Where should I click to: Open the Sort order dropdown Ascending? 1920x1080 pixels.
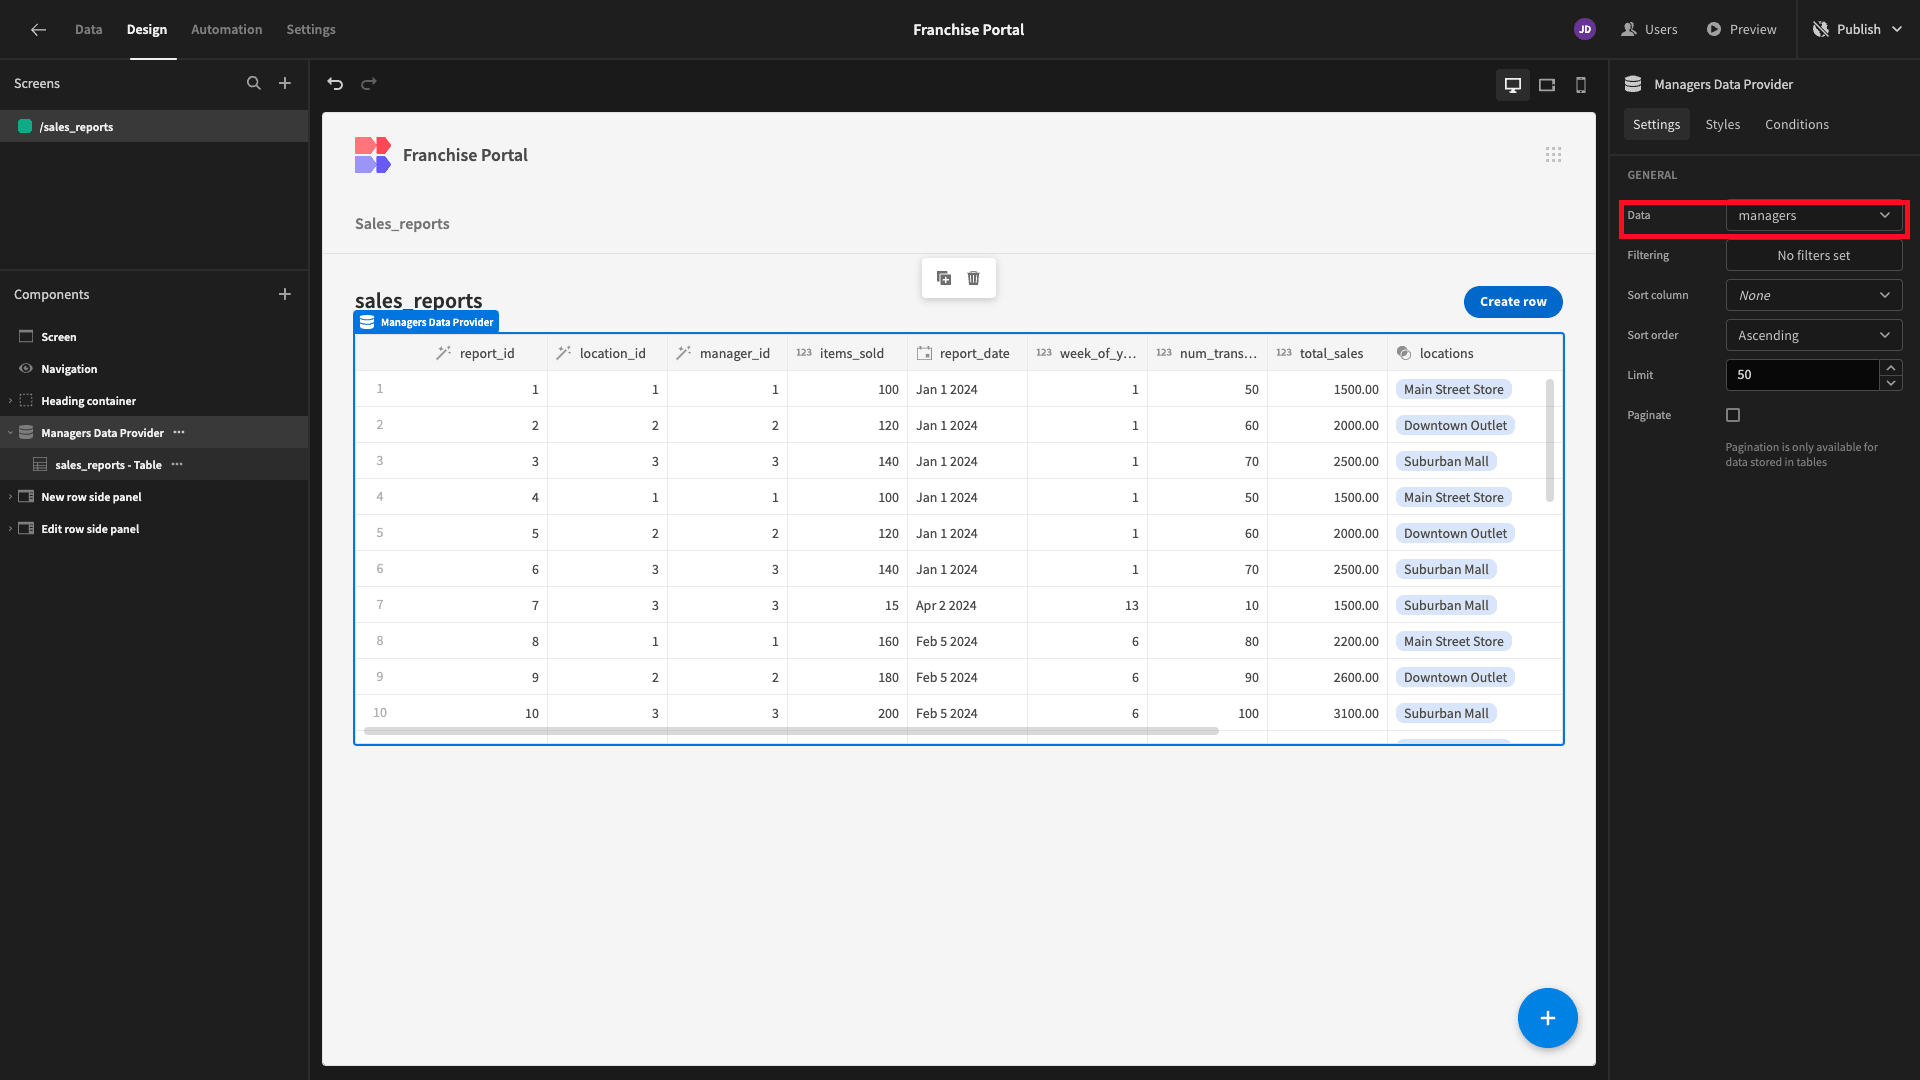tap(1814, 335)
